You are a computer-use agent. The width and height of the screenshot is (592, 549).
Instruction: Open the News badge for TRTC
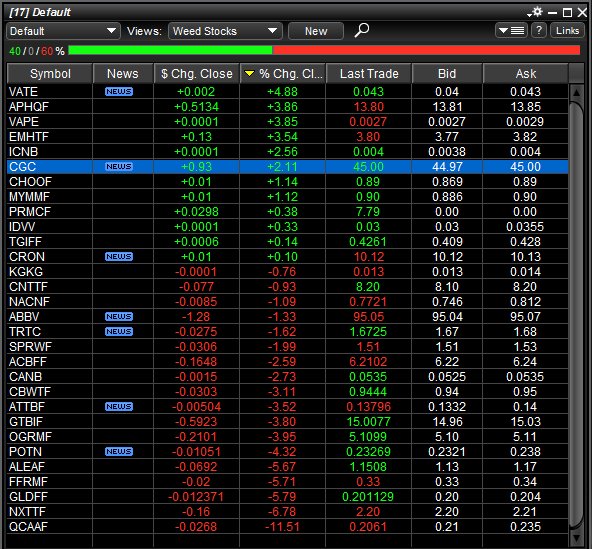point(119,332)
